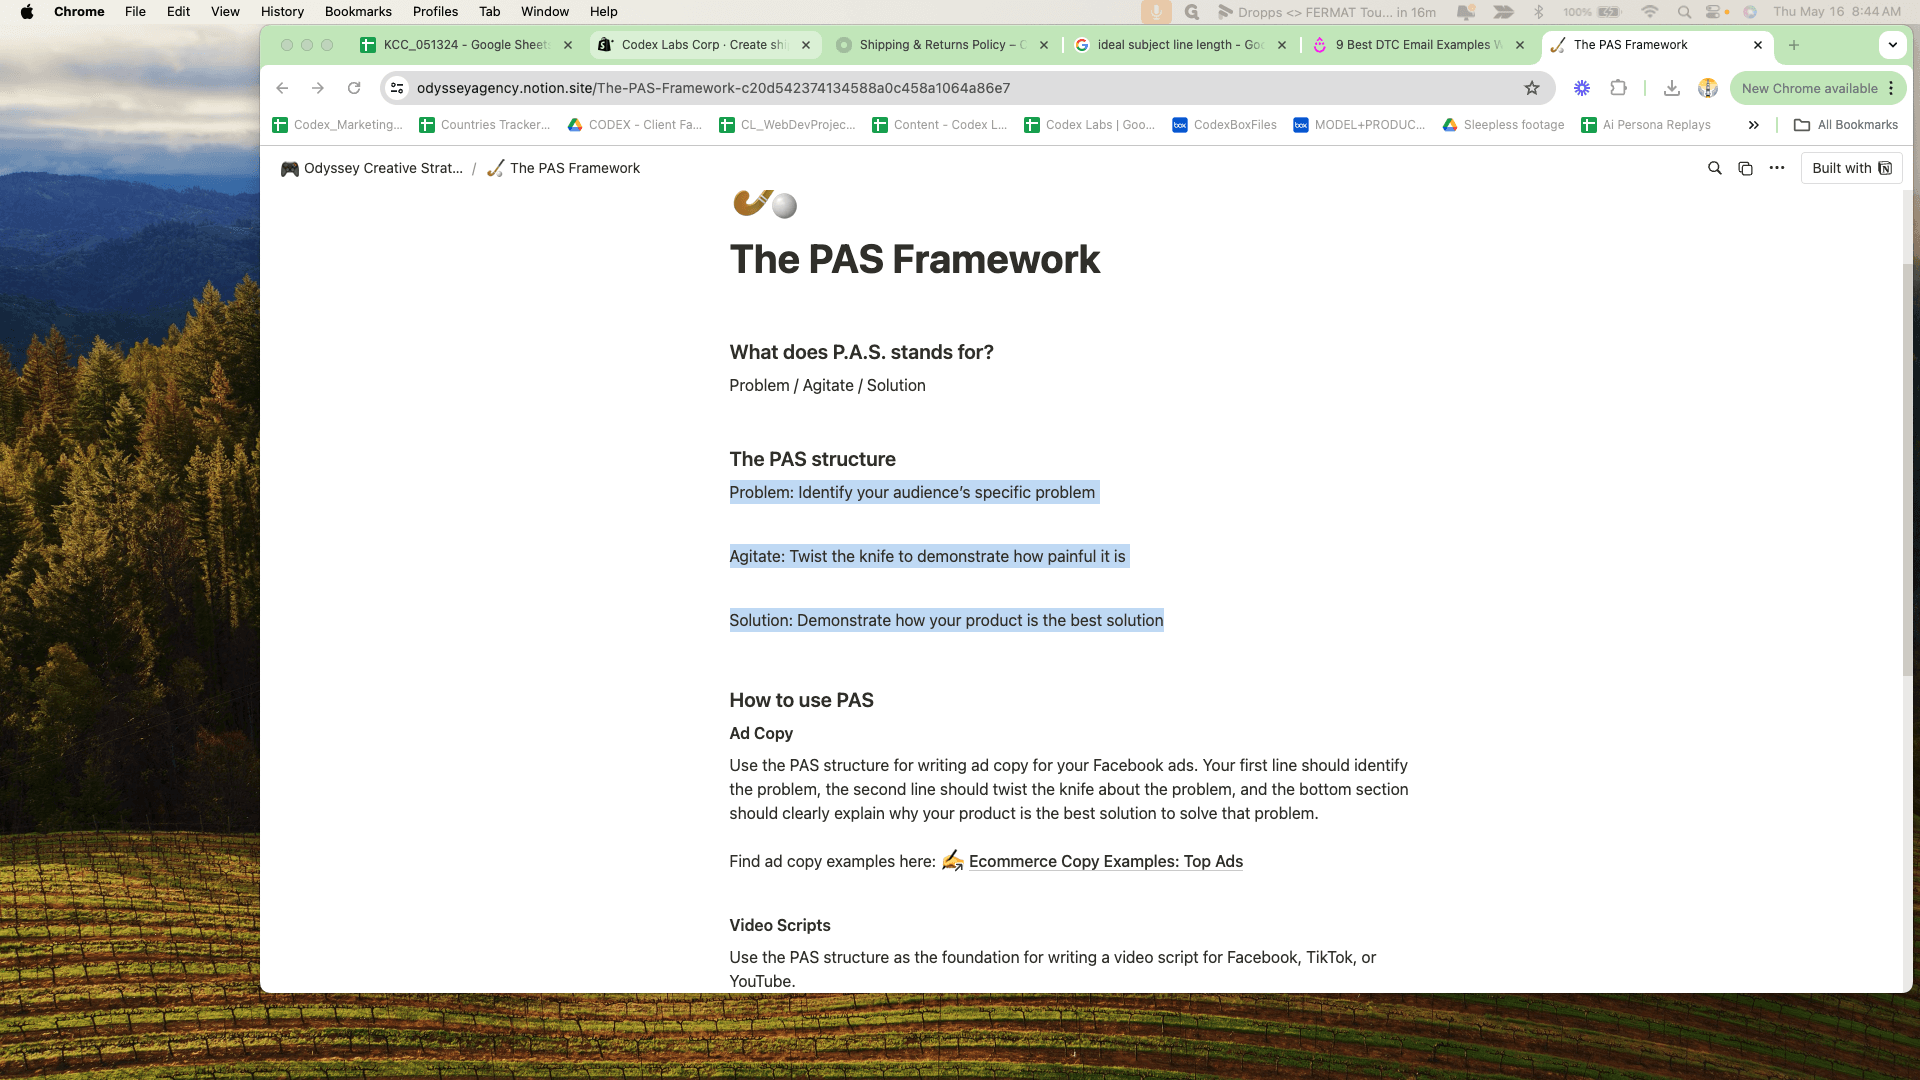Open the CodexBoxFiles bookmark
The image size is (1920, 1080).
click(x=1224, y=125)
